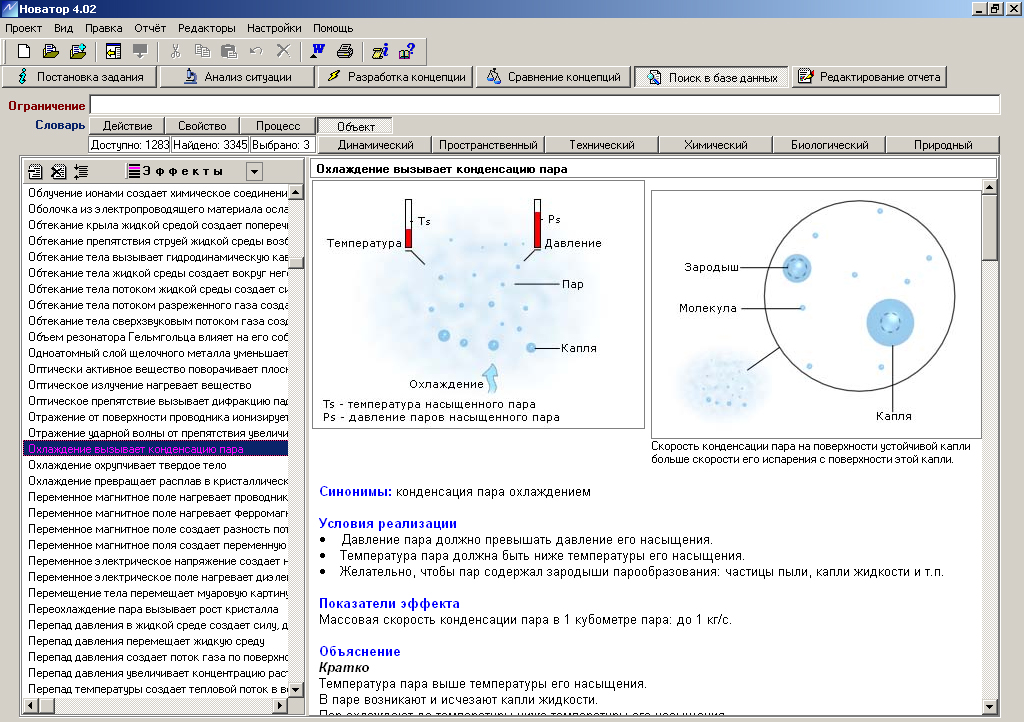This screenshot has width=1024, height=722.
Task: Choose the Пространственный category tab
Action: (488, 145)
